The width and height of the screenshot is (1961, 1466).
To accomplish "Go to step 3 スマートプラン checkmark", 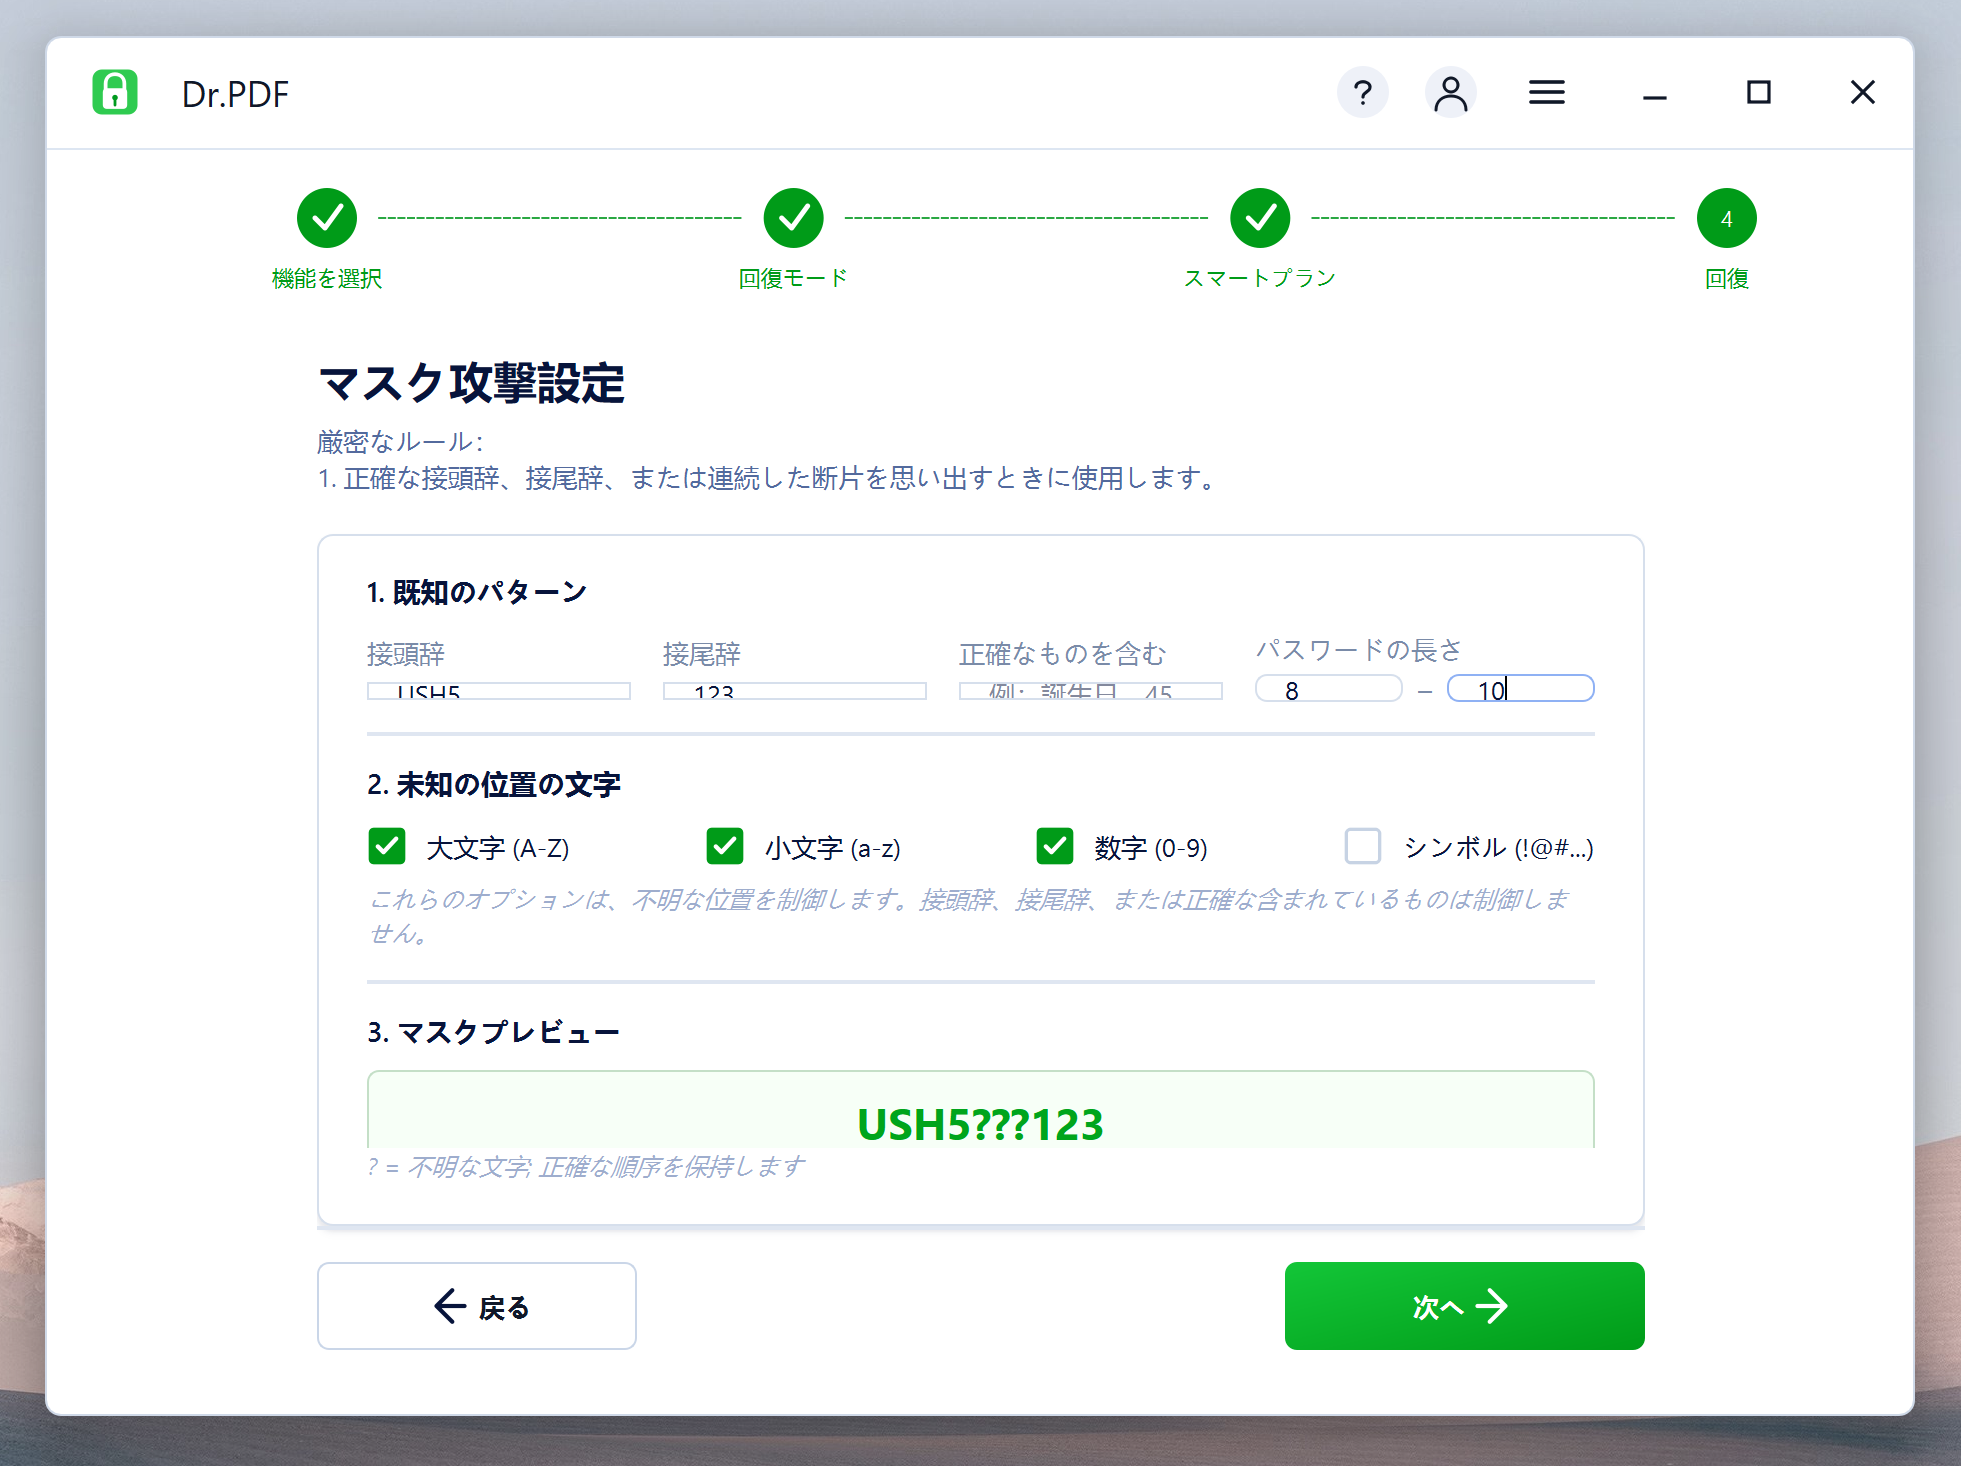I will pyautogui.click(x=1260, y=218).
